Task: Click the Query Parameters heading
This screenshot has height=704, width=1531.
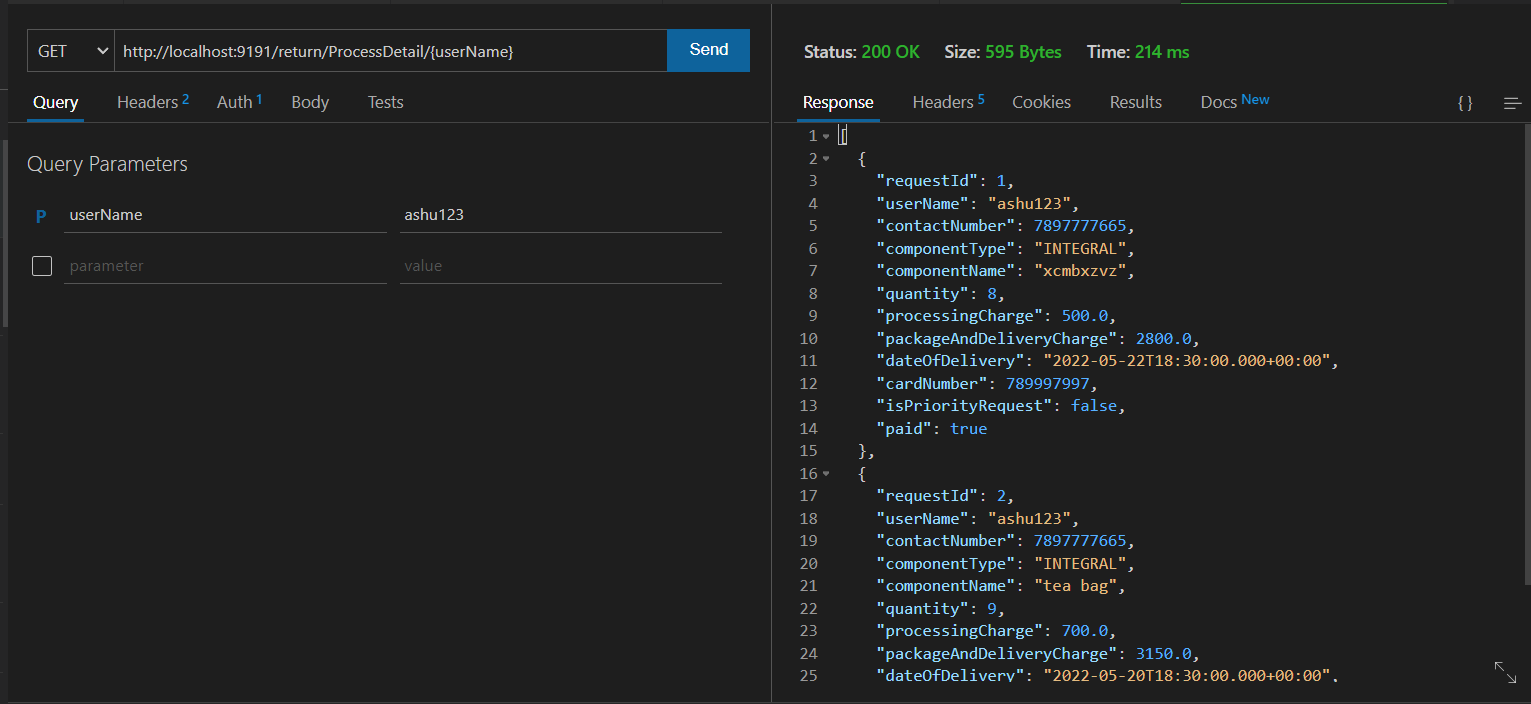Action: 107,164
